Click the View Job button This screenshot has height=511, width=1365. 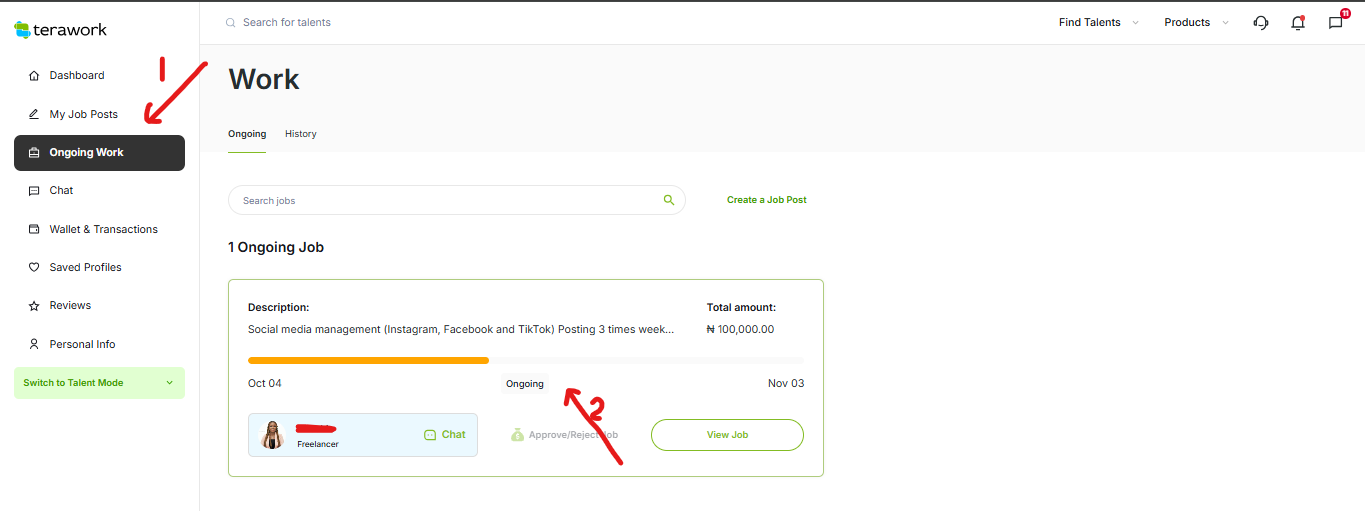tap(727, 435)
